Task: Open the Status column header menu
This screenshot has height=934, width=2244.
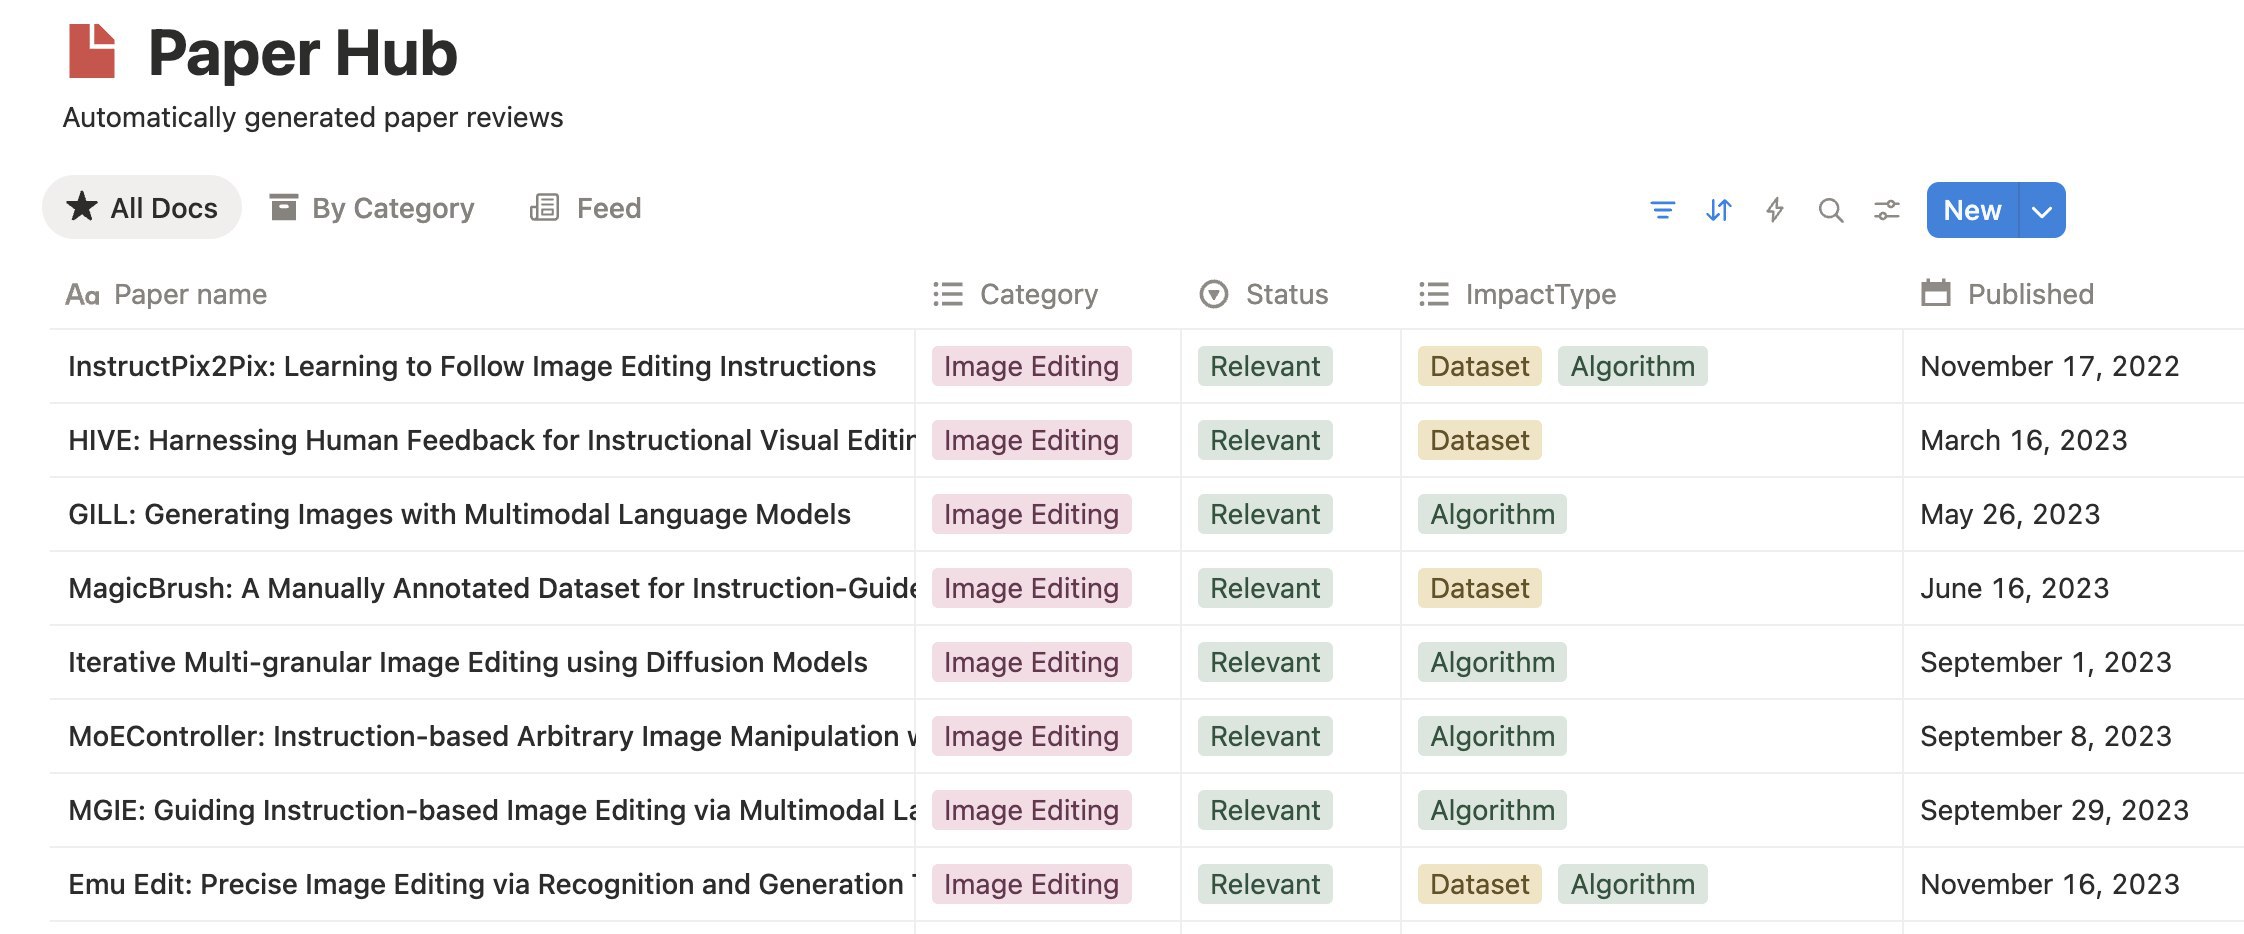Action: pos(1286,294)
